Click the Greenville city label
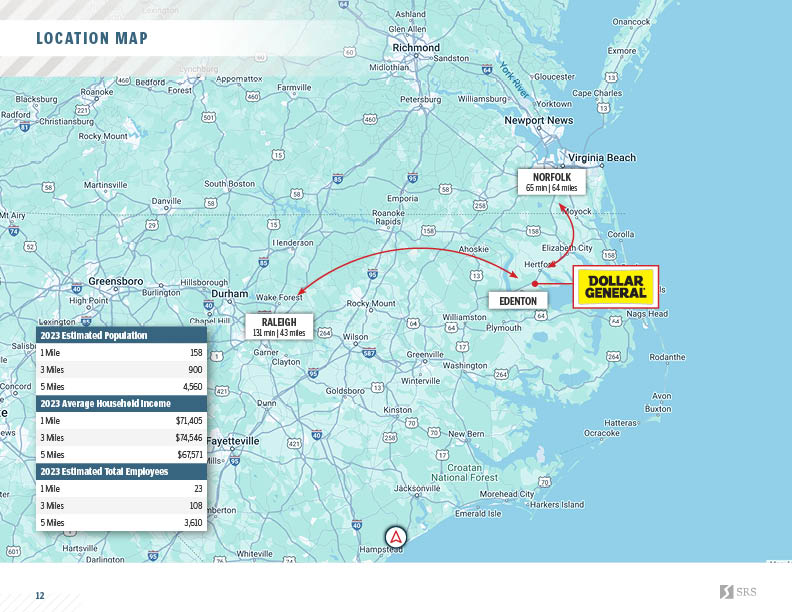Viewport: 792px width, 612px height. [x=425, y=354]
